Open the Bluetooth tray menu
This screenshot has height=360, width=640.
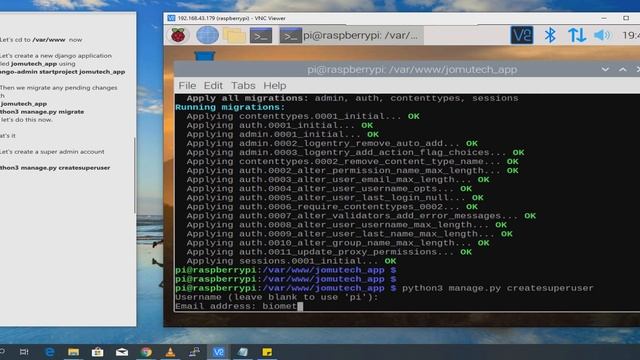pyautogui.click(x=550, y=35)
